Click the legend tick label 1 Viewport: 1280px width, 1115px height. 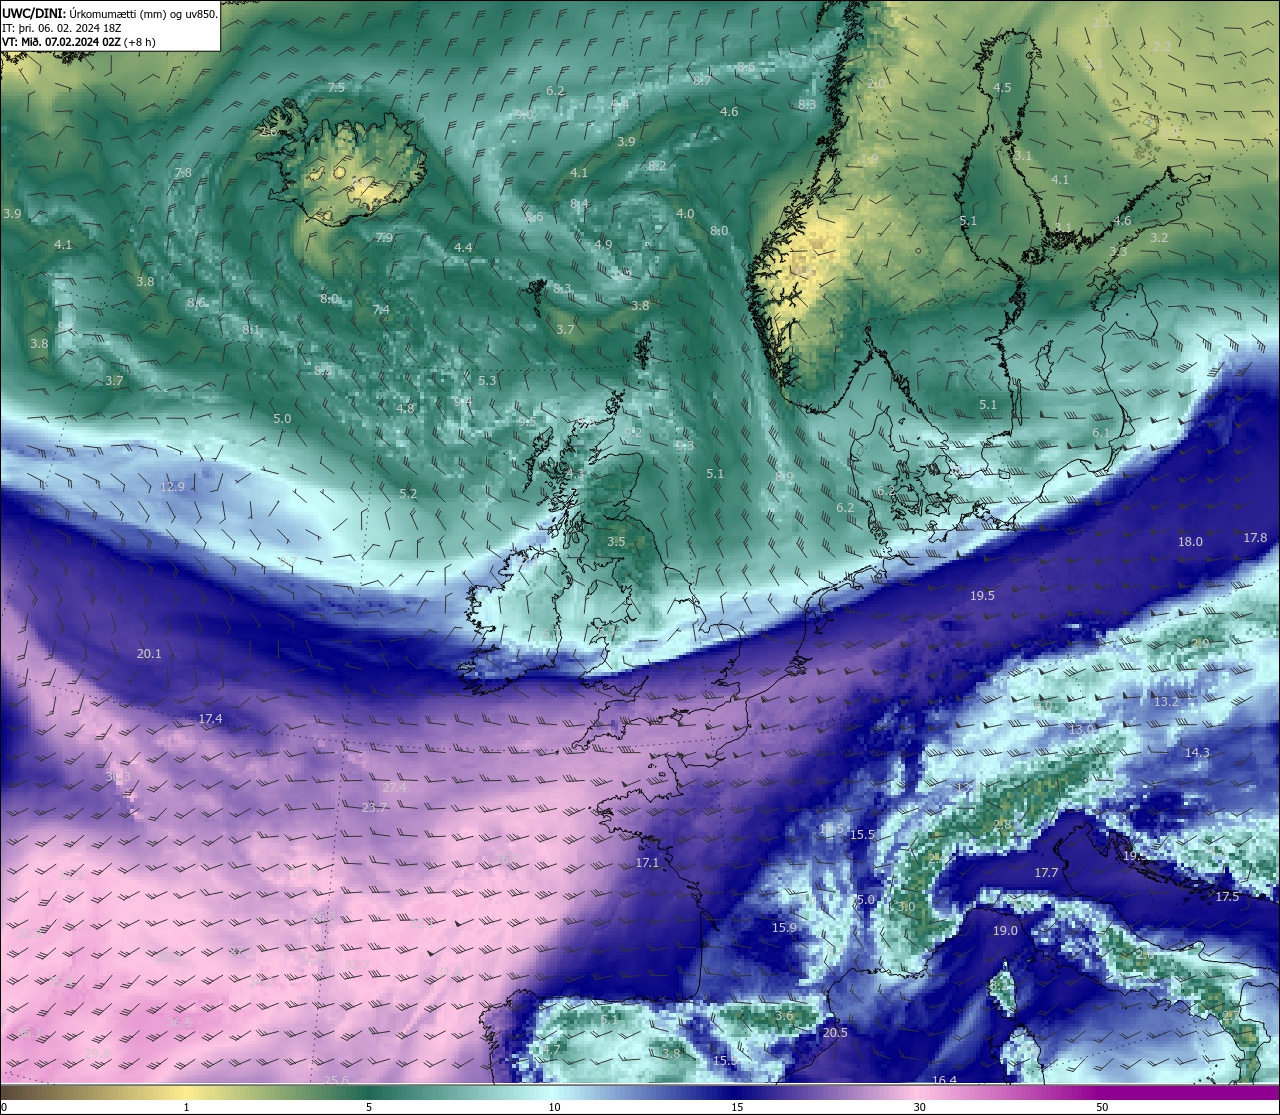pyautogui.click(x=187, y=1106)
